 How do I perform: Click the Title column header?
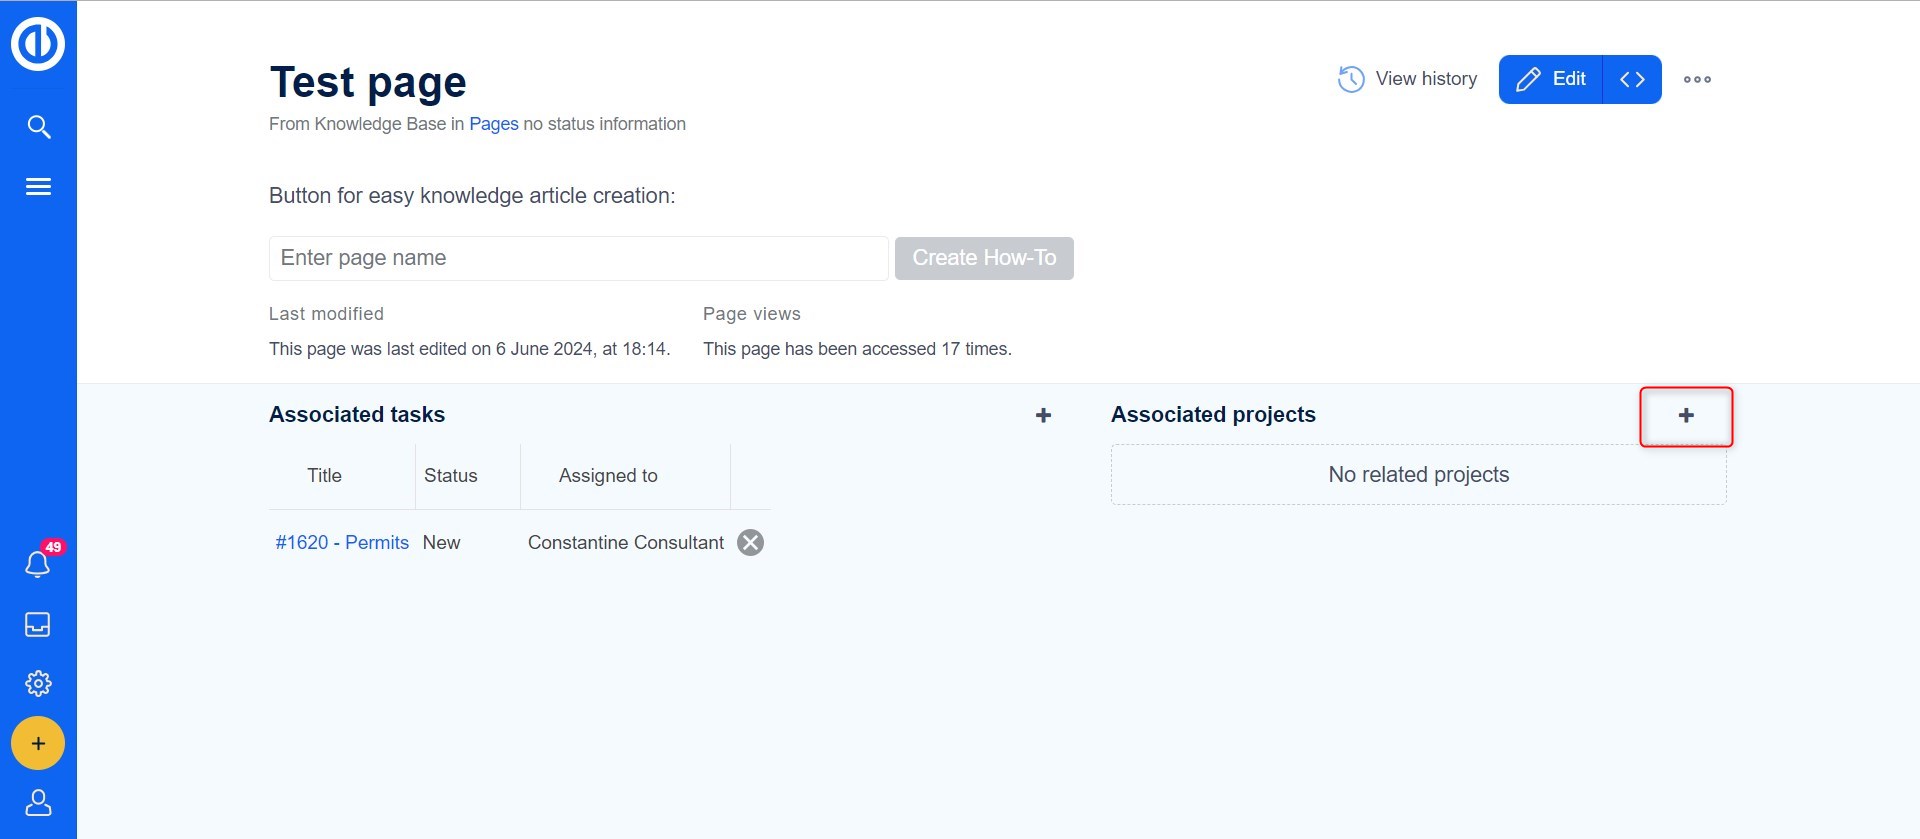tap(324, 476)
